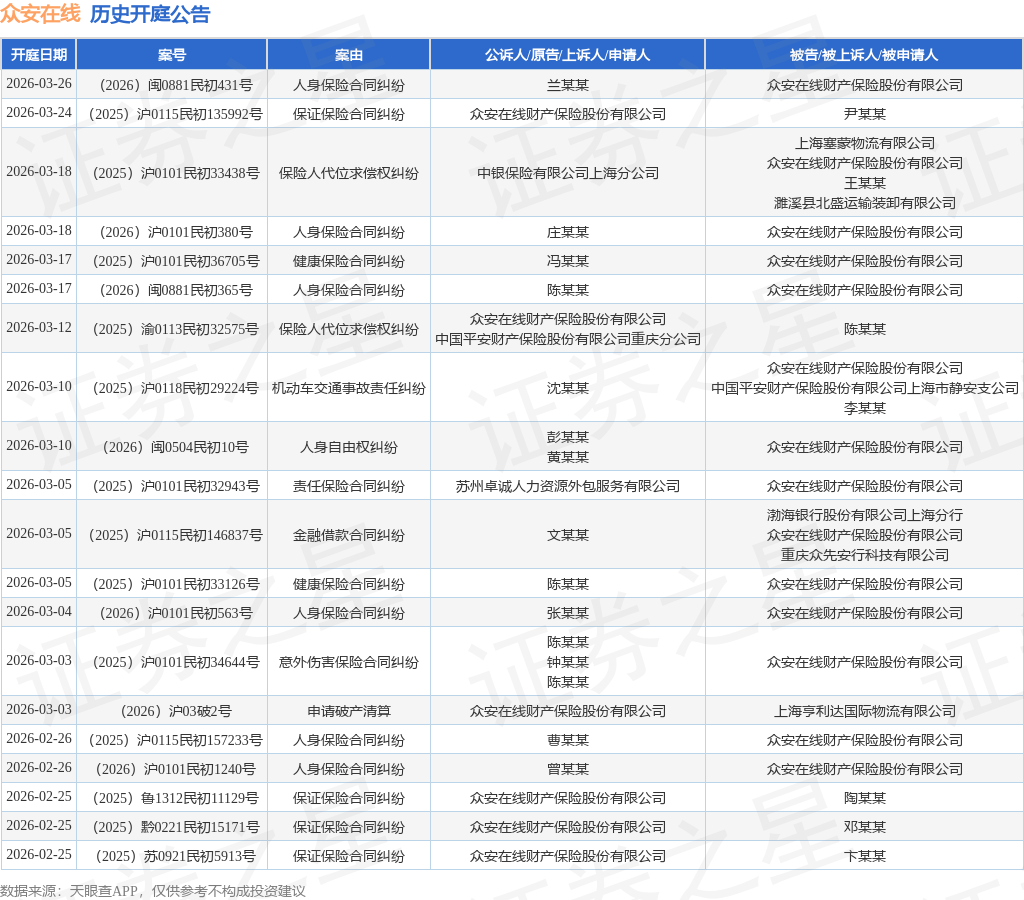Select case number (2025)鲁1312民初11129号
The width and height of the screenshot is (1024, 900).
pyautogui.click(x=176, y=798)
